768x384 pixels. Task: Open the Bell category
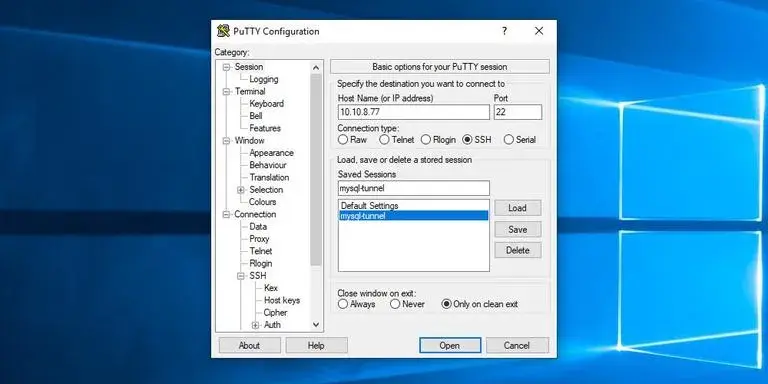[256, 116]
